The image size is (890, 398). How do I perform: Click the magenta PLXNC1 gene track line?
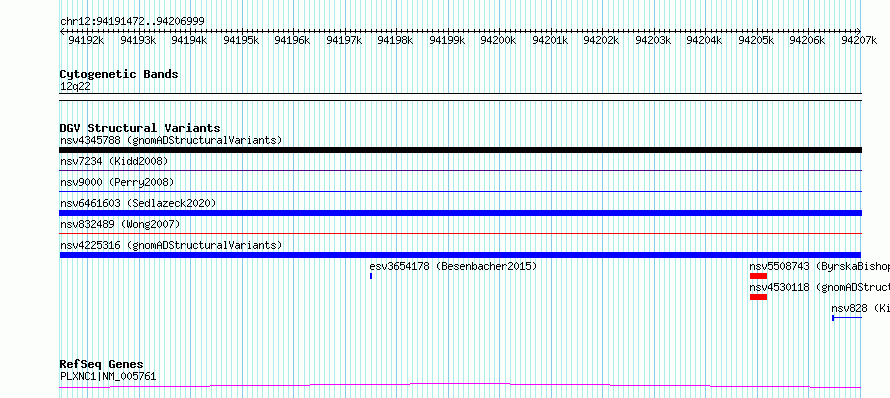pos(461,386)
